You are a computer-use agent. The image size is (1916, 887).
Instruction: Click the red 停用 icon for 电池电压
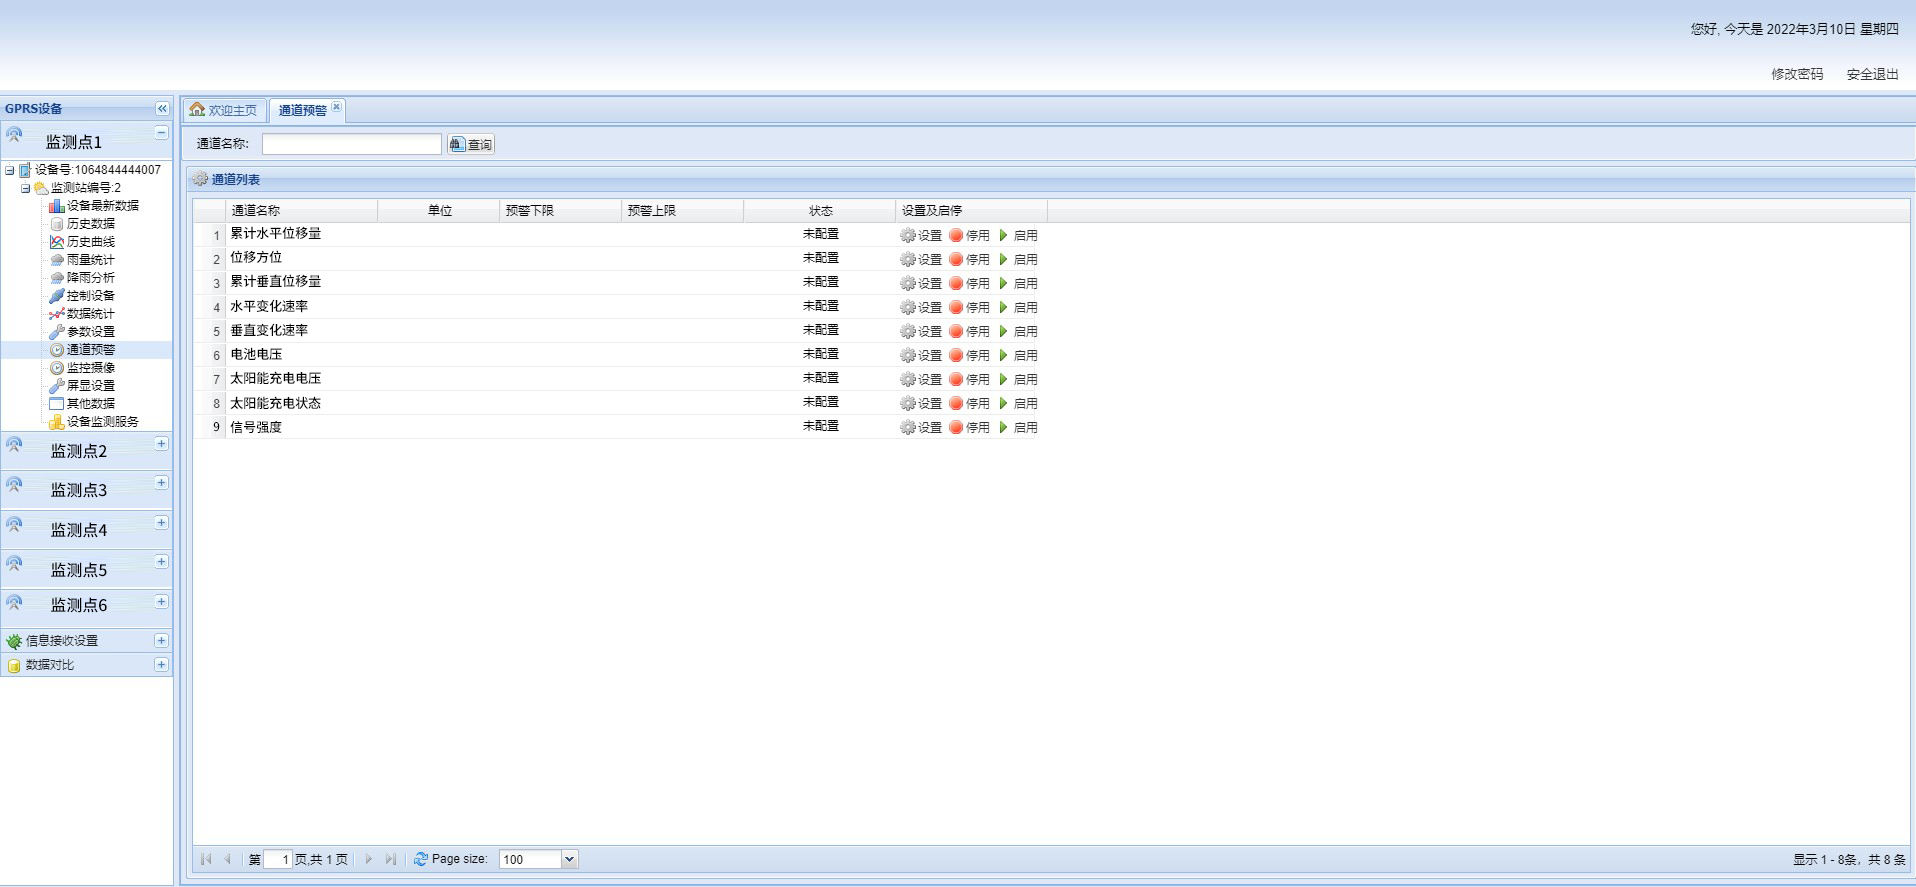click(956, 356)
